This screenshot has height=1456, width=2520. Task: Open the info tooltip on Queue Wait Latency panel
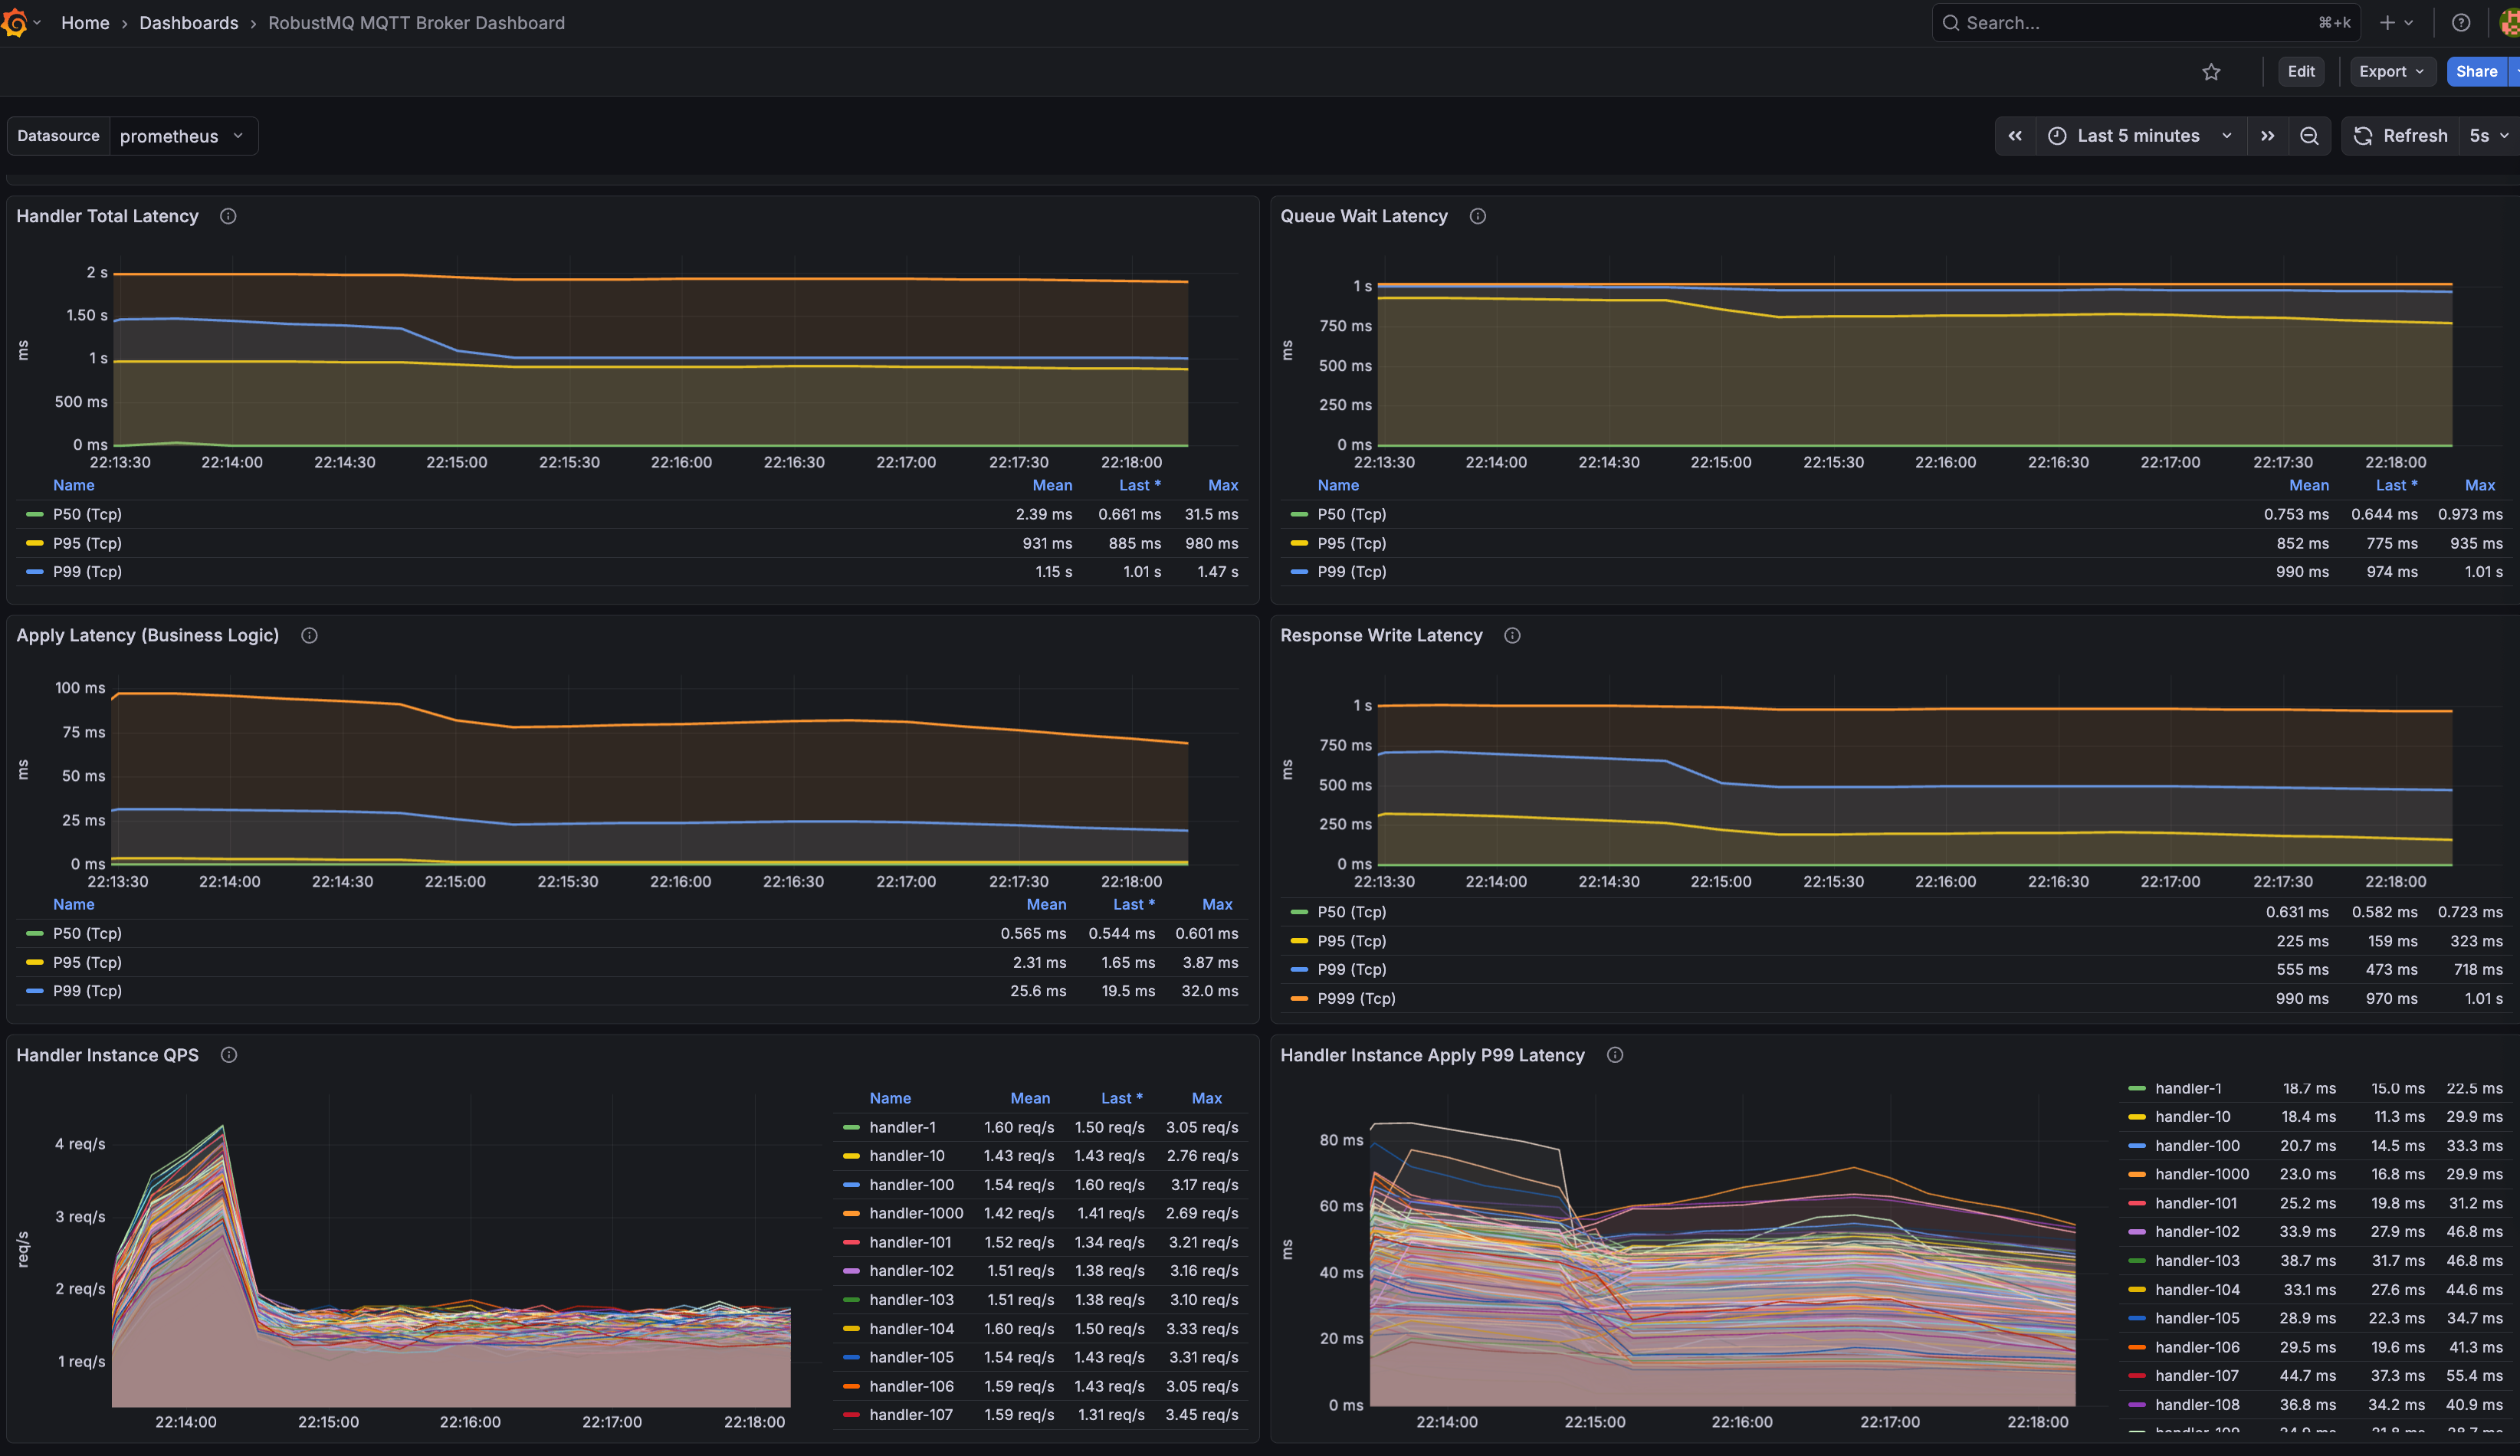(x=1478, y=216)
